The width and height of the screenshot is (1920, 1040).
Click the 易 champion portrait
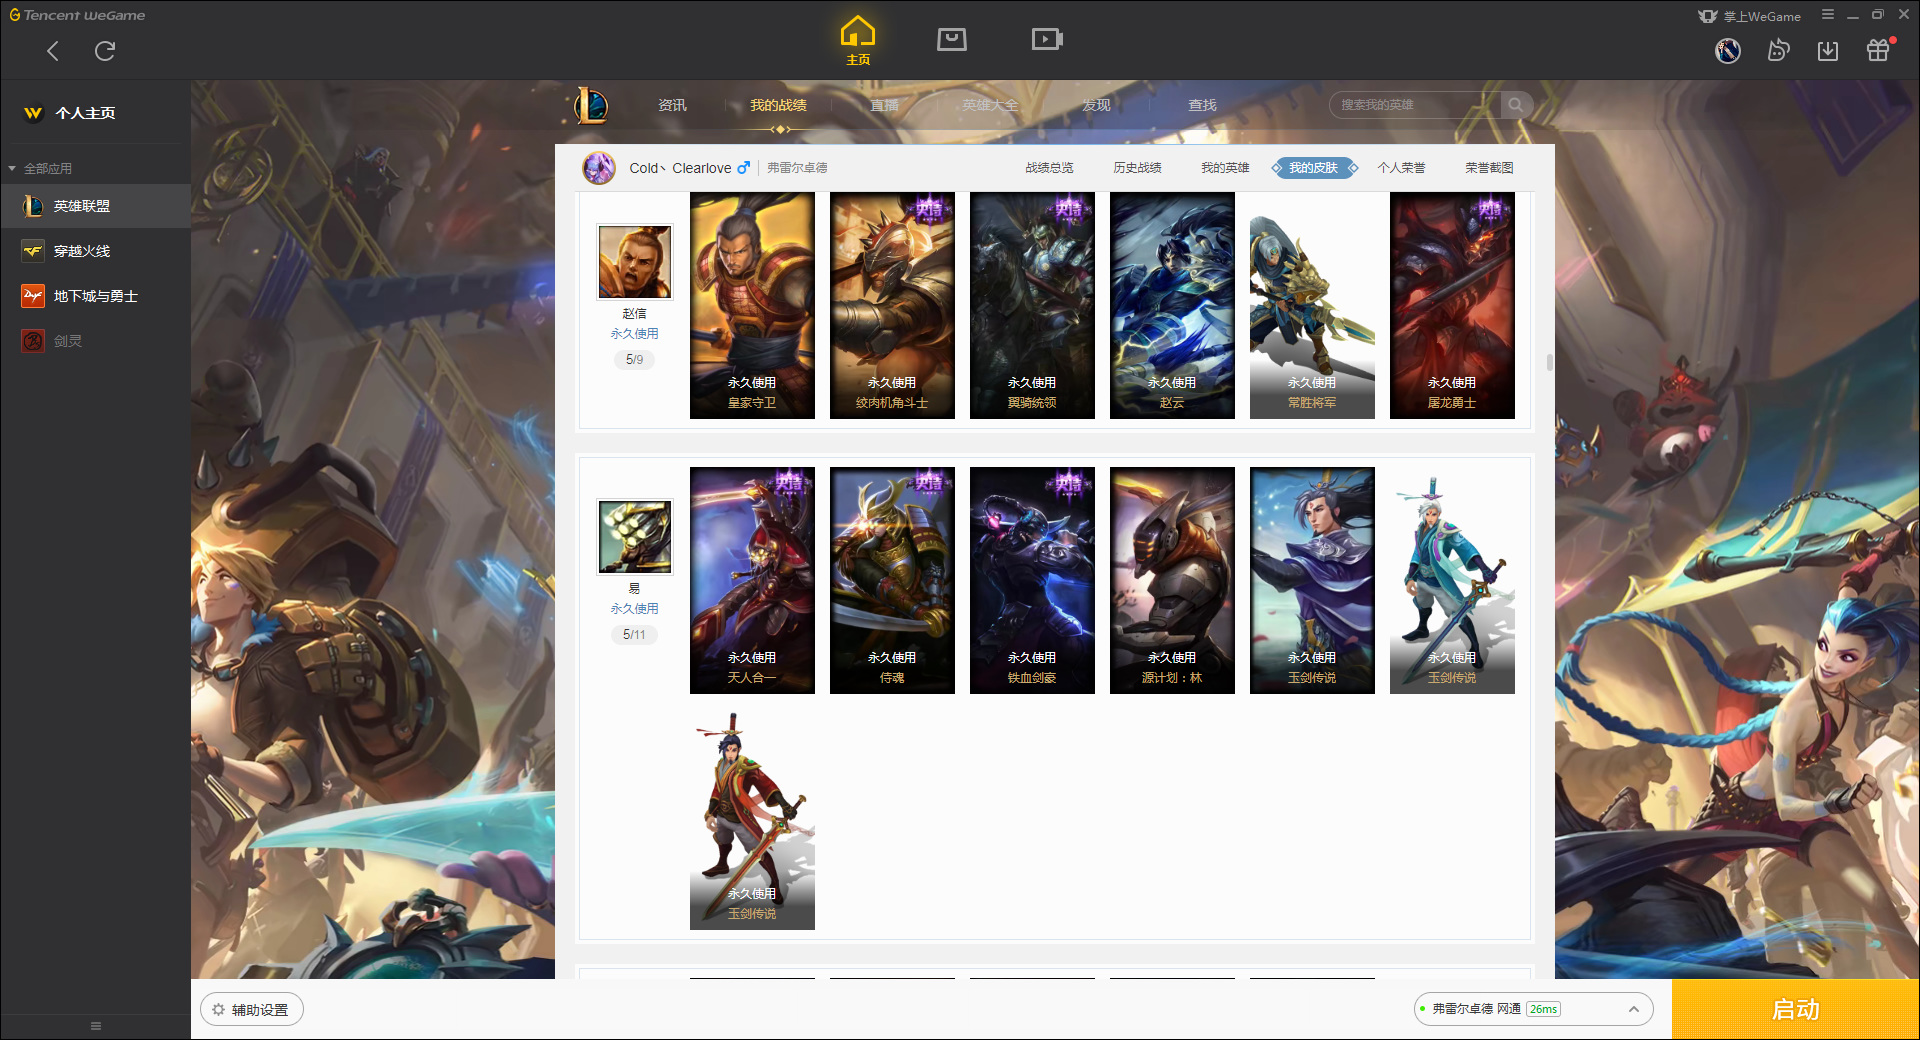pyautogui.click(x=635, y=537)
